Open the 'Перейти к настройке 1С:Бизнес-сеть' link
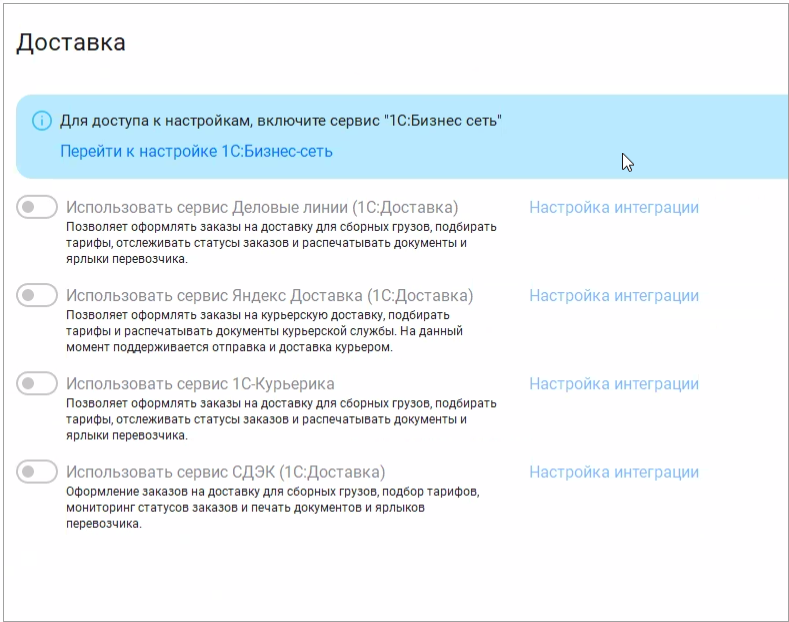This screenshot has height=622, width=789. tap(196, 151)
